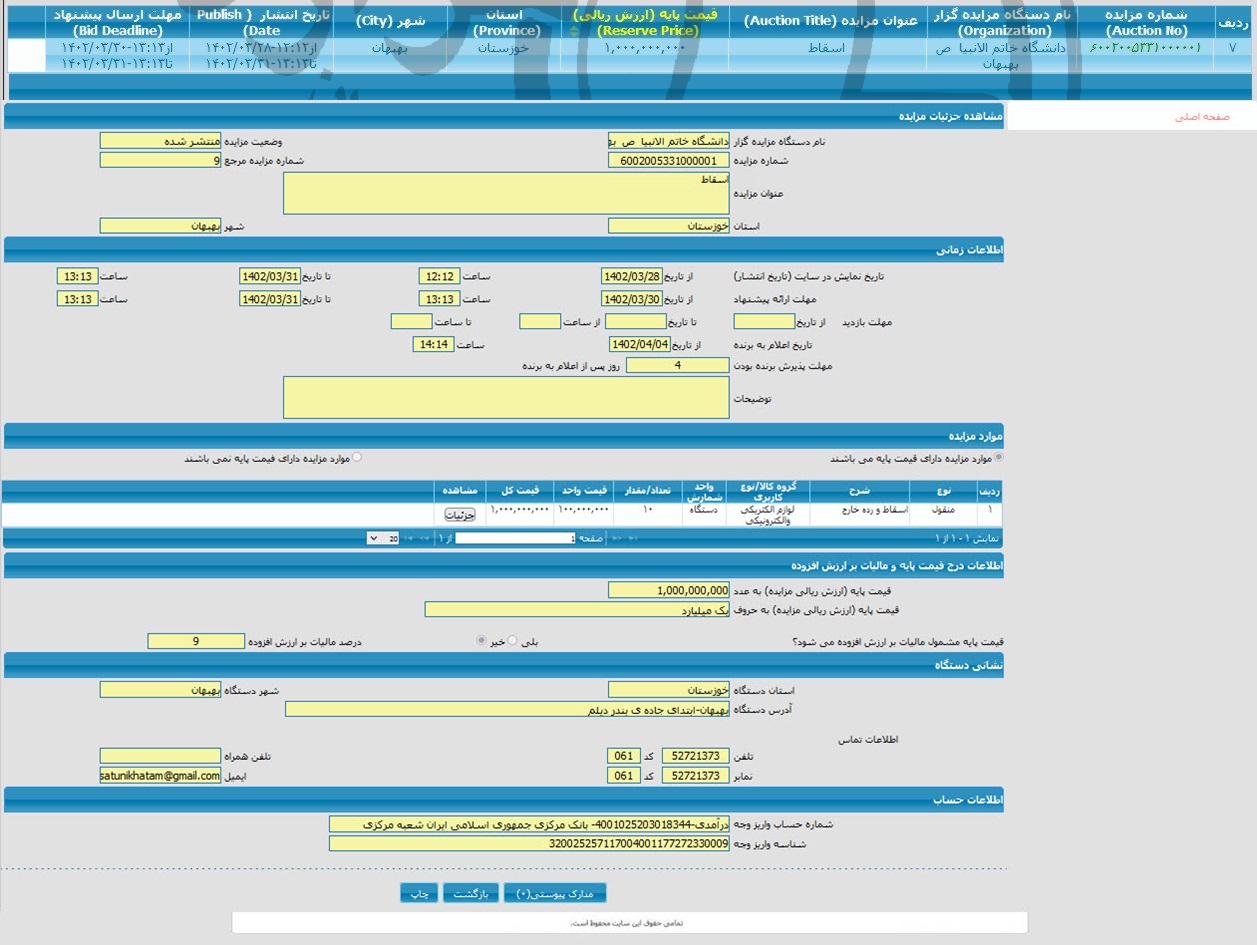The image size is (1257, 945).
Task: Click auction number link 6002005331000001 in top row
Action: 1146,48
